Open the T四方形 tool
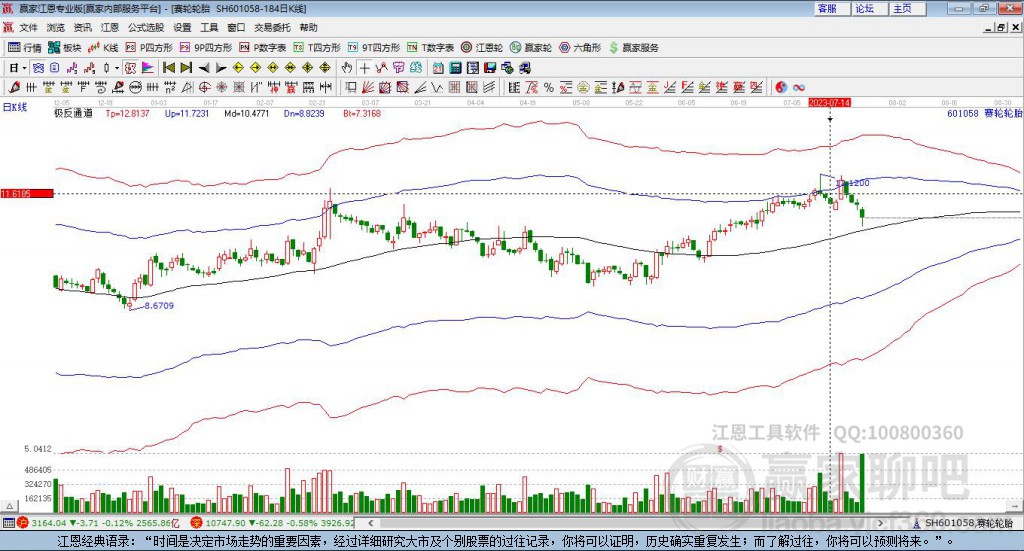Viewport: 1024px width, 551px height. (317, 48)
